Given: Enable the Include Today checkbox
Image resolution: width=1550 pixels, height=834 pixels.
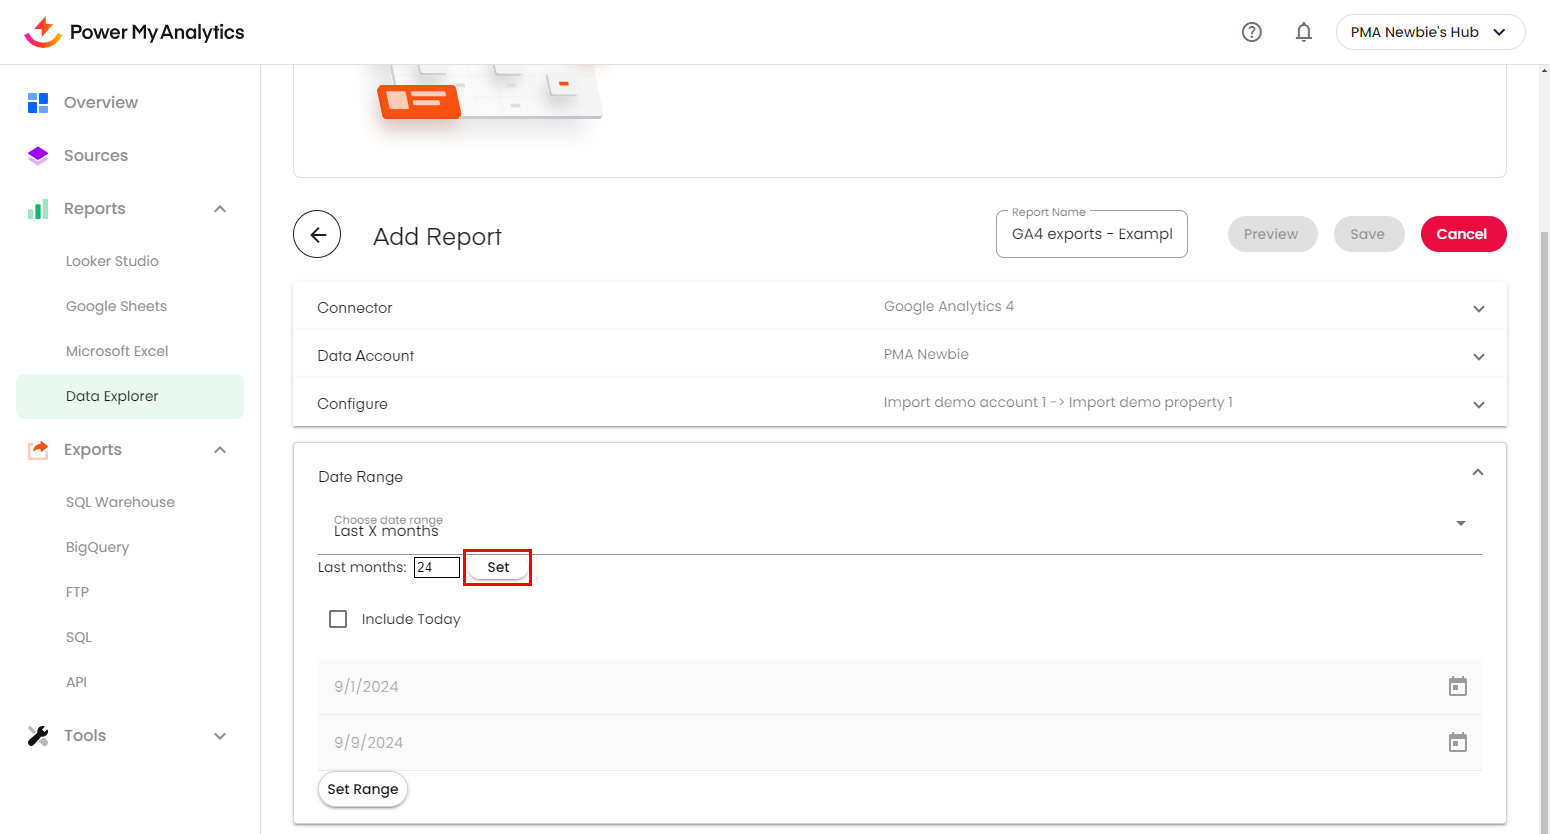Looking at the screenshot, I should pyautogui.click(x=338, y=619).
